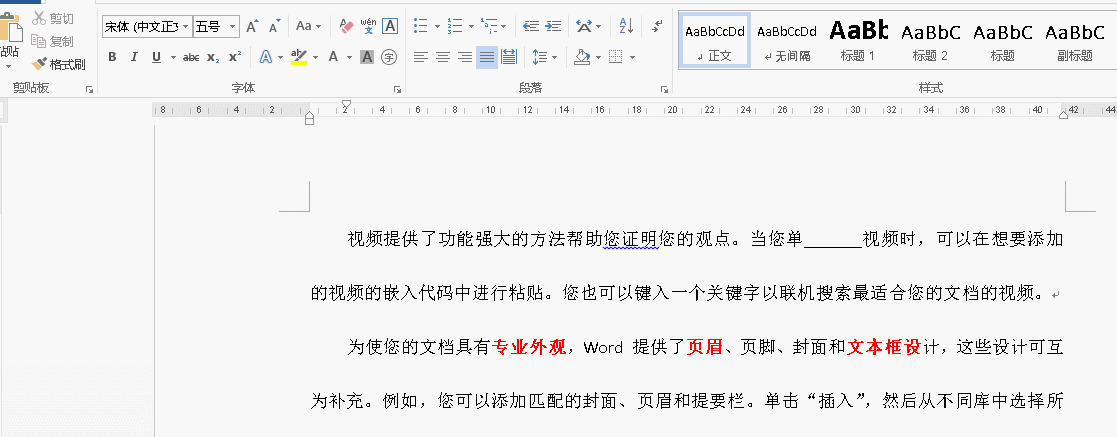The image size is (1117, 437).
Task: Open the Change Case Aa menu
Action: point(308,26)
